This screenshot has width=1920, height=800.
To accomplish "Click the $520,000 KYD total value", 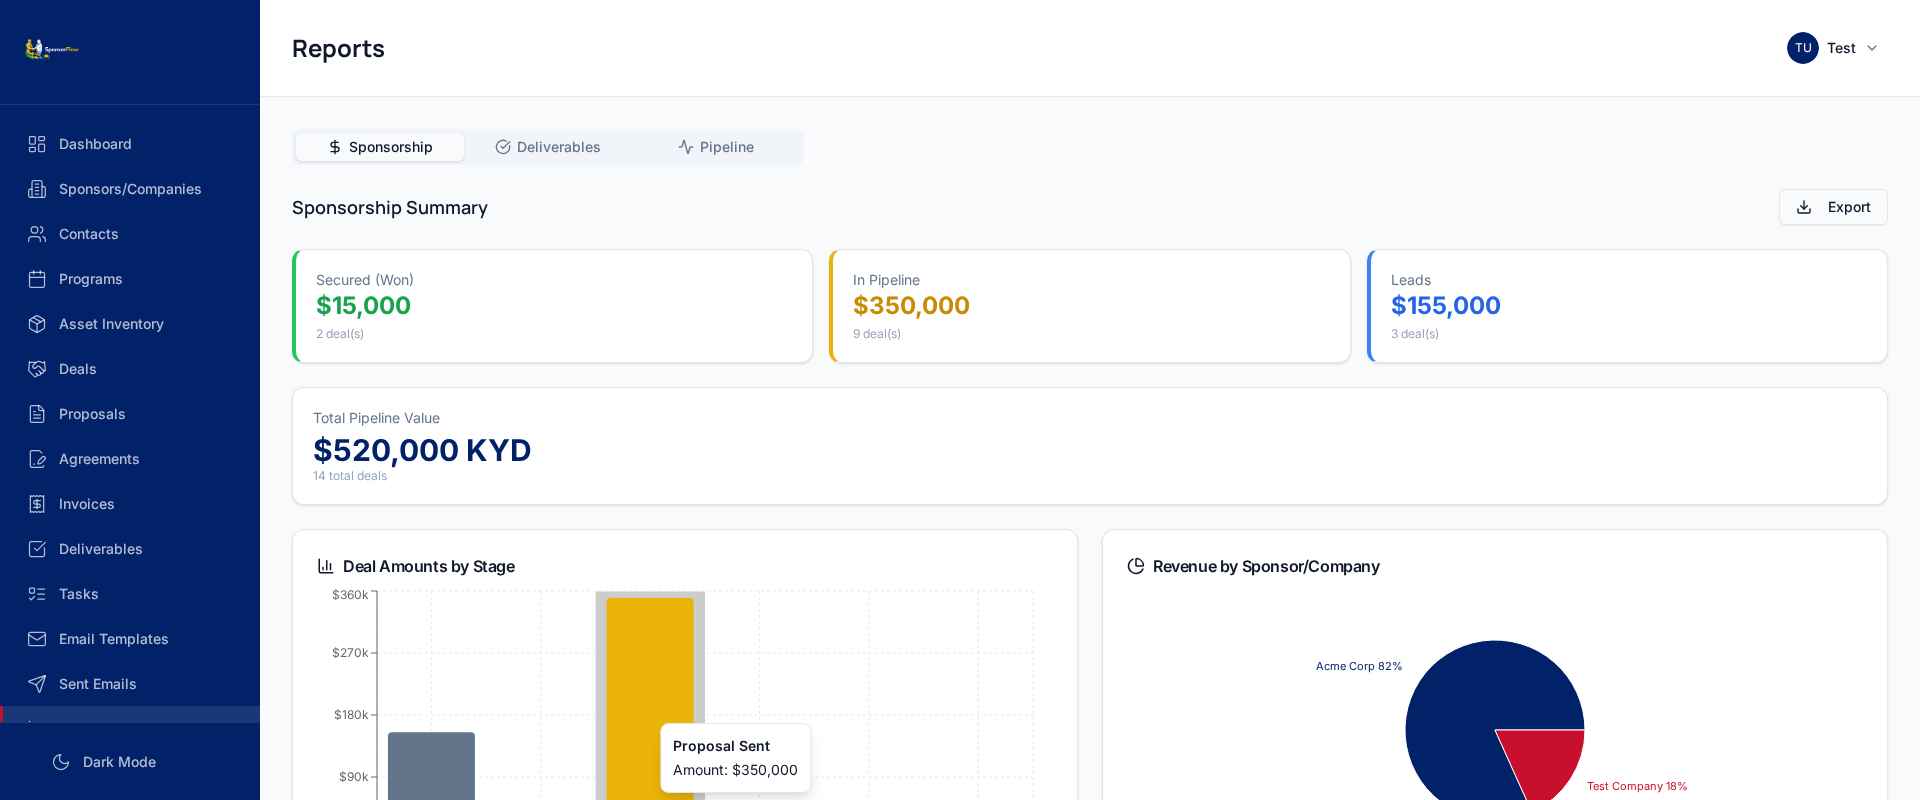I will pos(422,450).
